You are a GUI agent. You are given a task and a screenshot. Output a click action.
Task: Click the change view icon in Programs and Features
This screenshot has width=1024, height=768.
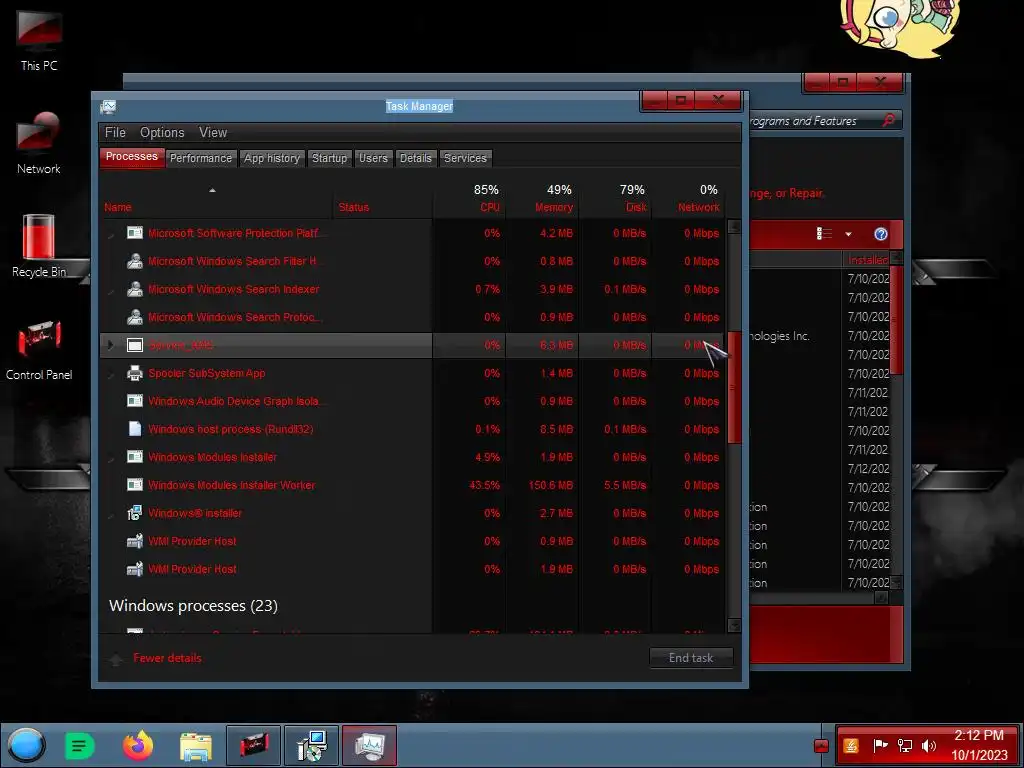tap(824, 234)
